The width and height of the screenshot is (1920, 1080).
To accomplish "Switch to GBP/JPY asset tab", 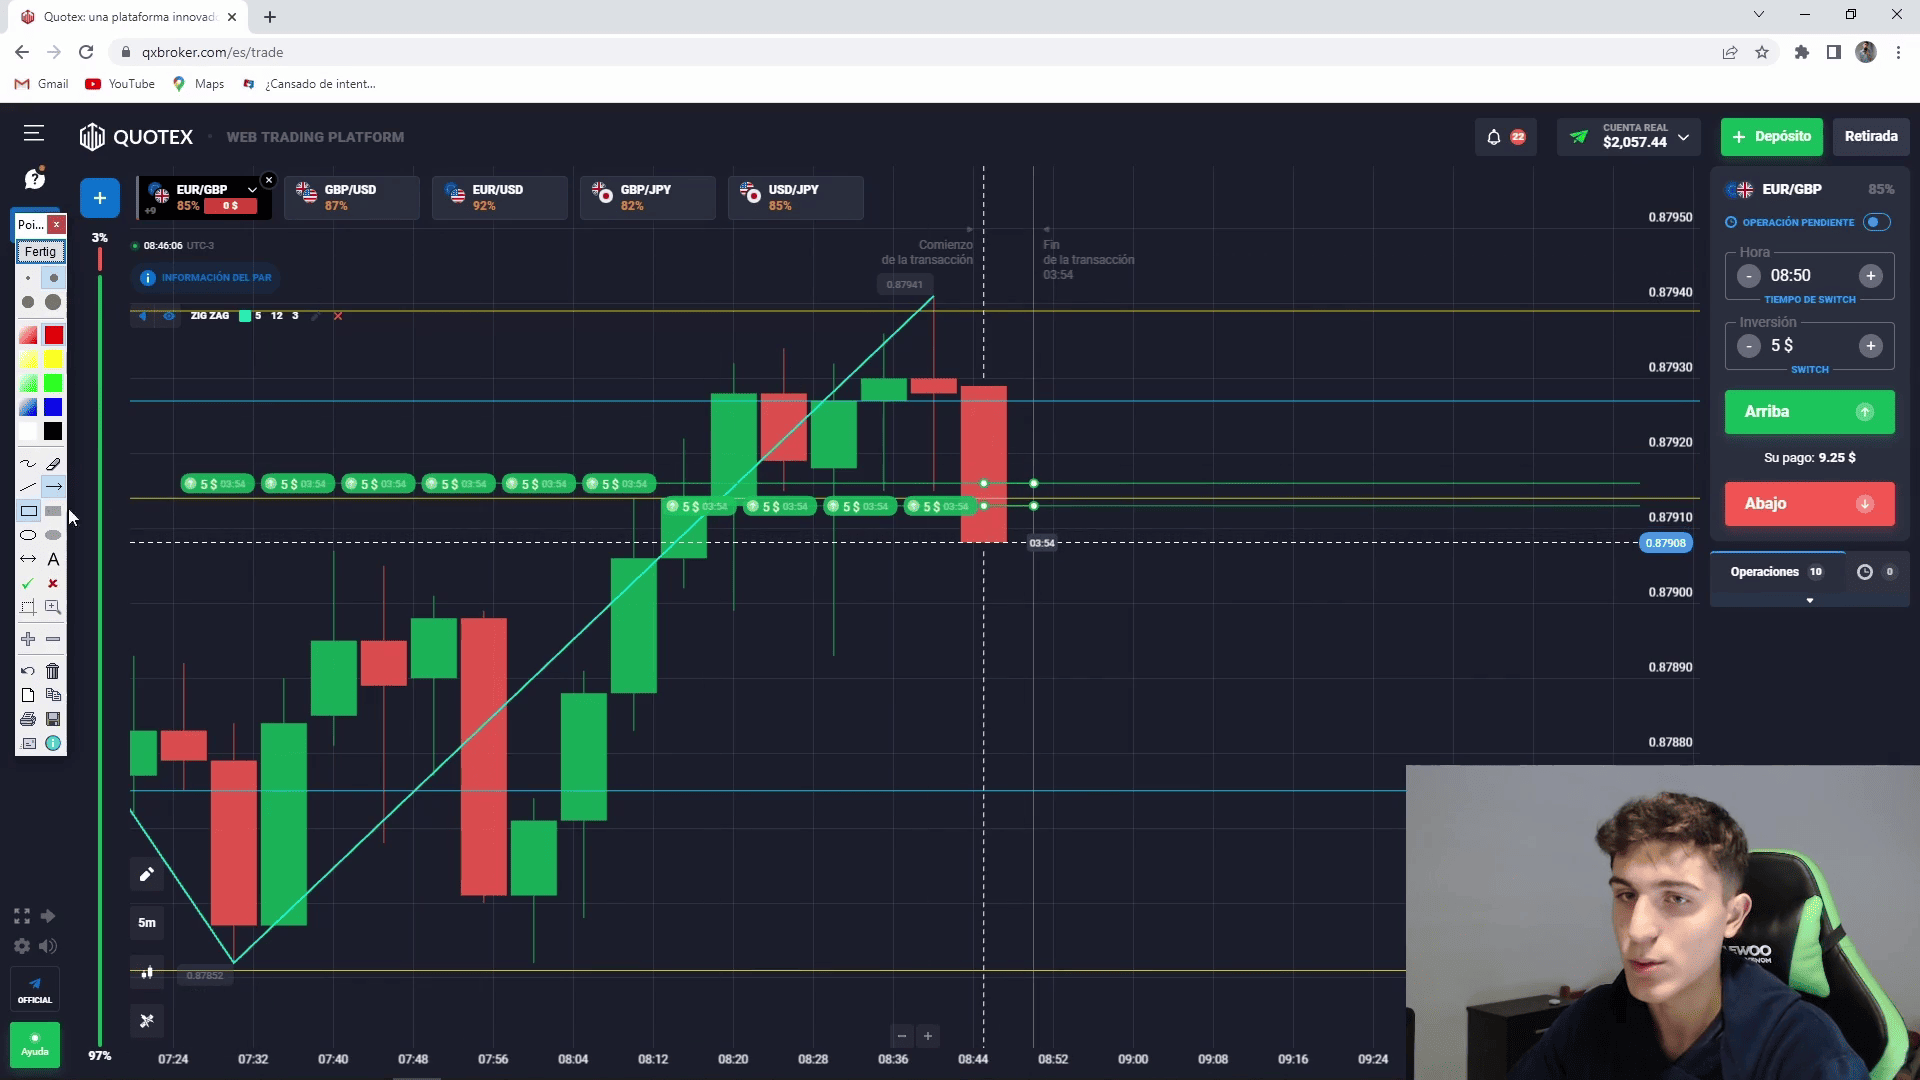I will [648, 197].
